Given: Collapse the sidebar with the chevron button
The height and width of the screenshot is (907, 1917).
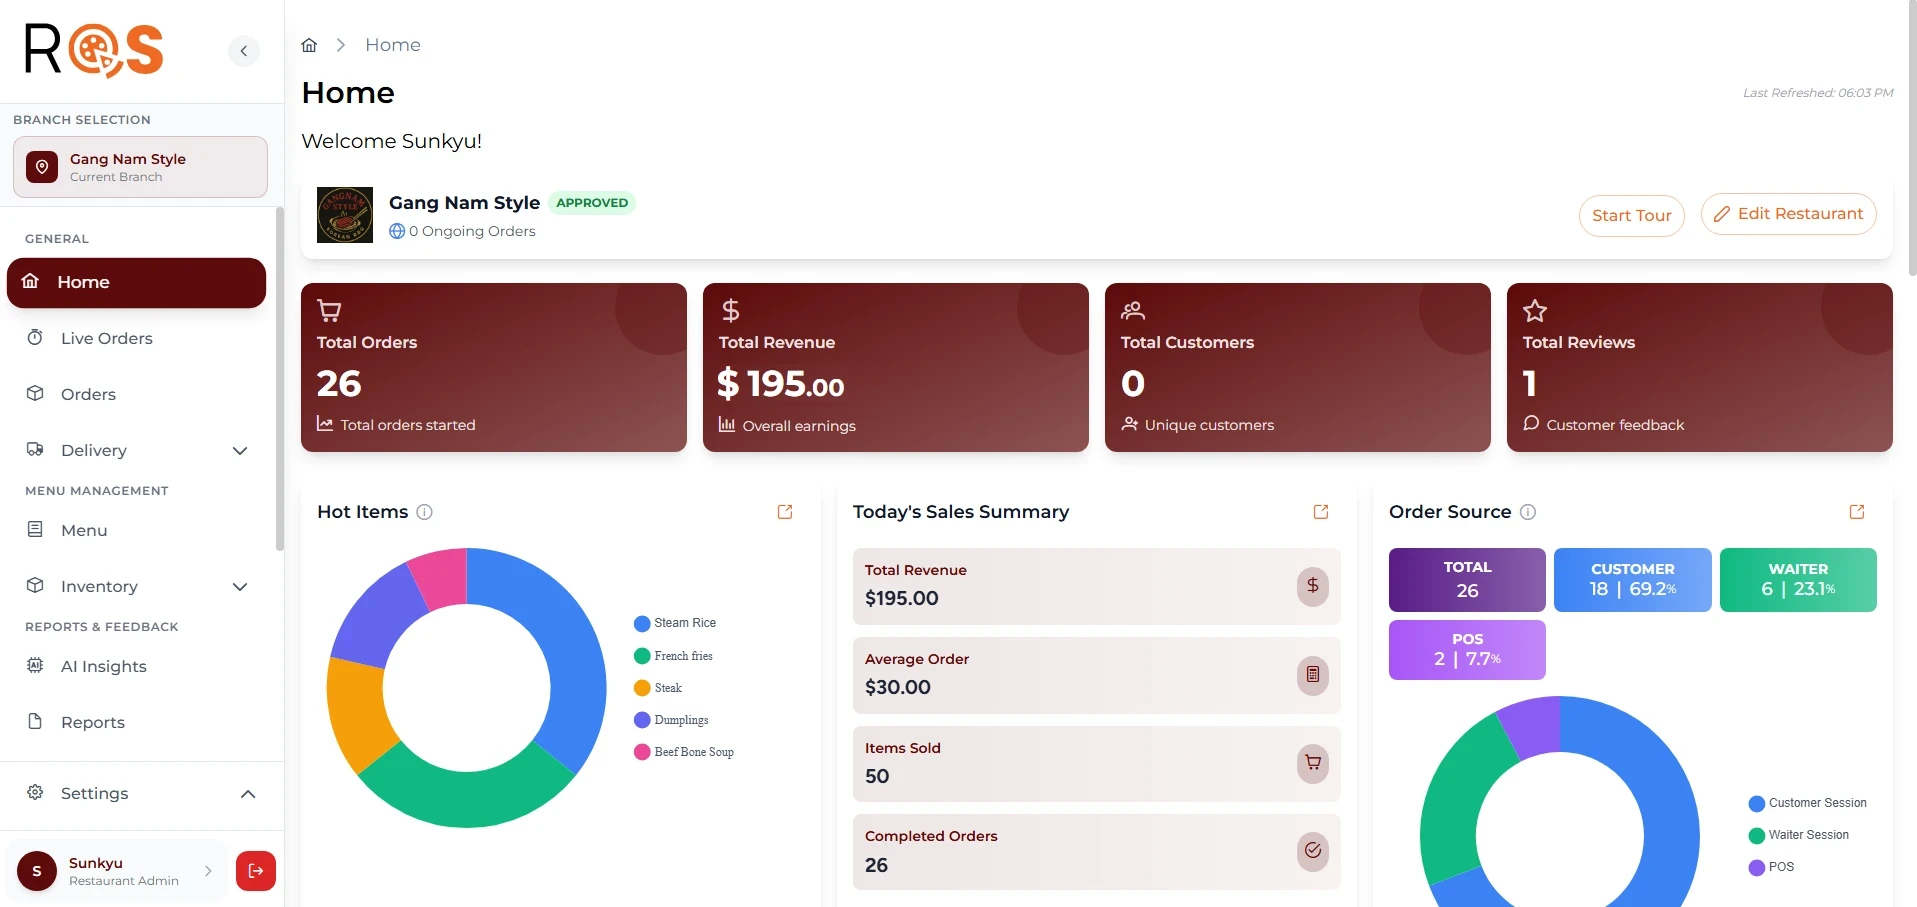Looking at the screenshot, I should point(244,51).
